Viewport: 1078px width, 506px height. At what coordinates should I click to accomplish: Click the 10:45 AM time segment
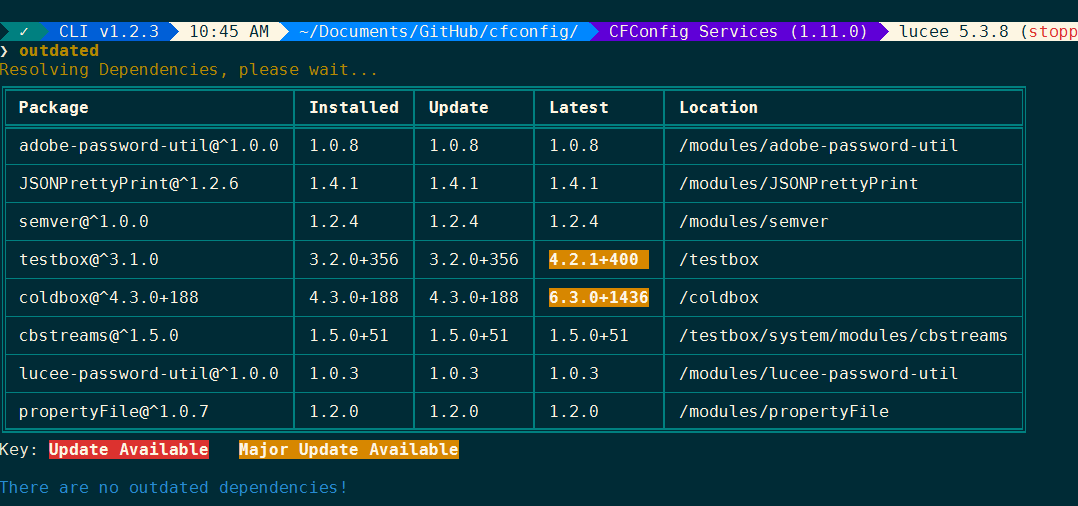click(x=229, y=31)
